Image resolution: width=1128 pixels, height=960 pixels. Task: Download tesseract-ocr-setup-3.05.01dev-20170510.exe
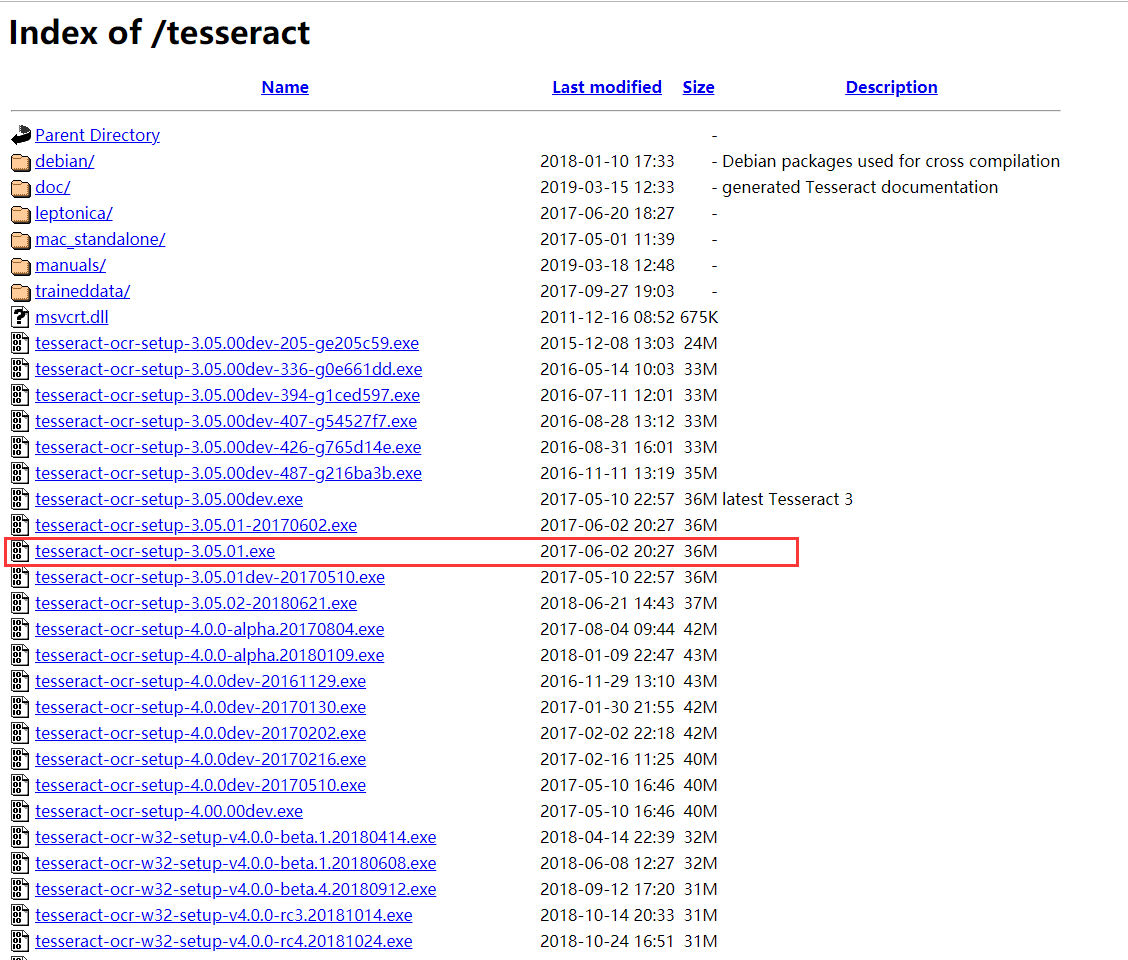pos(210,577)
